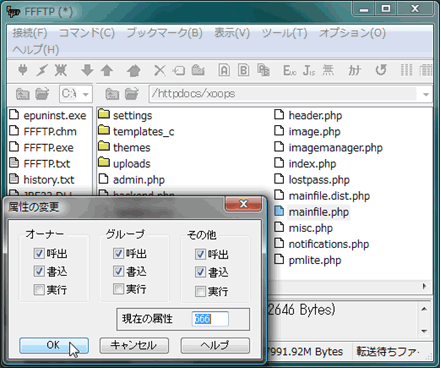Viewport: 441px width, 369px height.
Task: Click the キャンセル button
Action: [134, 345]
